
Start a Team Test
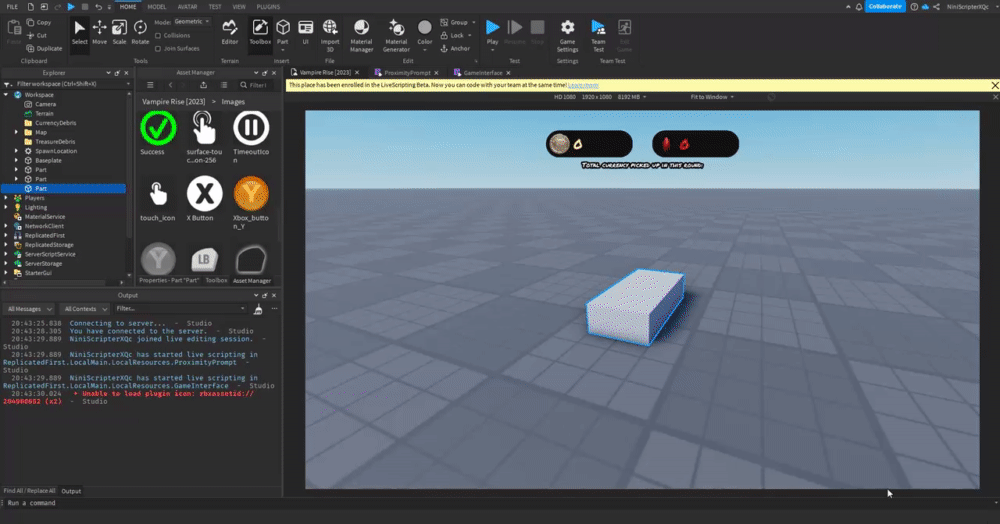[598, 35]
